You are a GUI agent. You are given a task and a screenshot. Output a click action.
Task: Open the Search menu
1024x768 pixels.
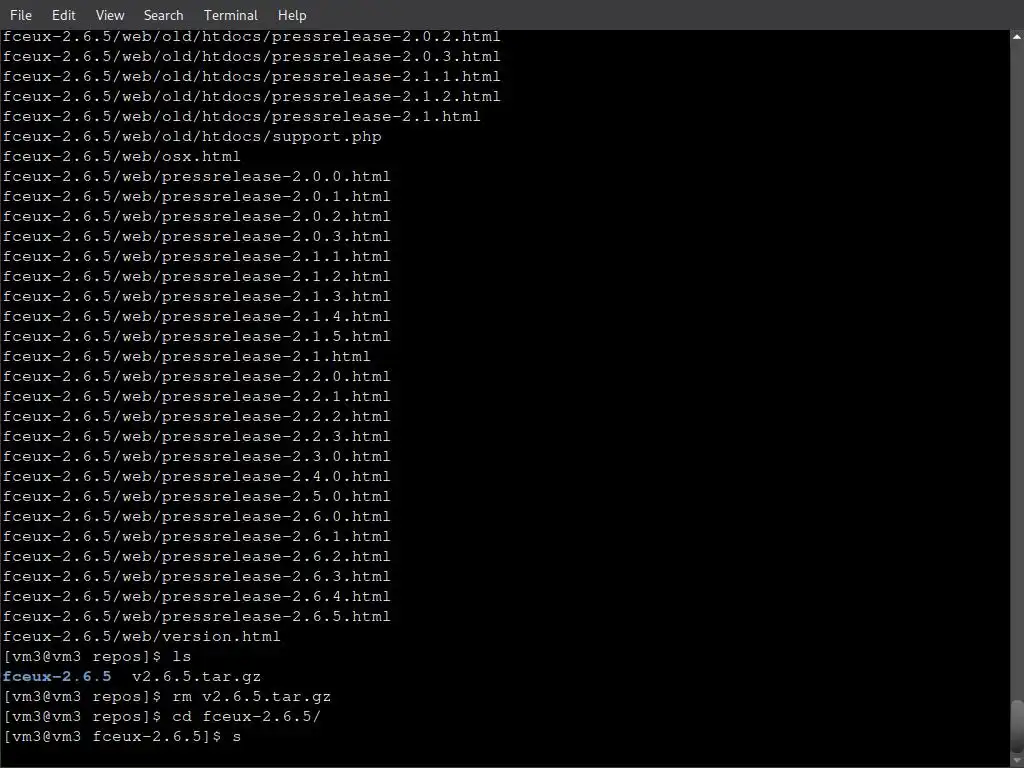coord(163,15)
